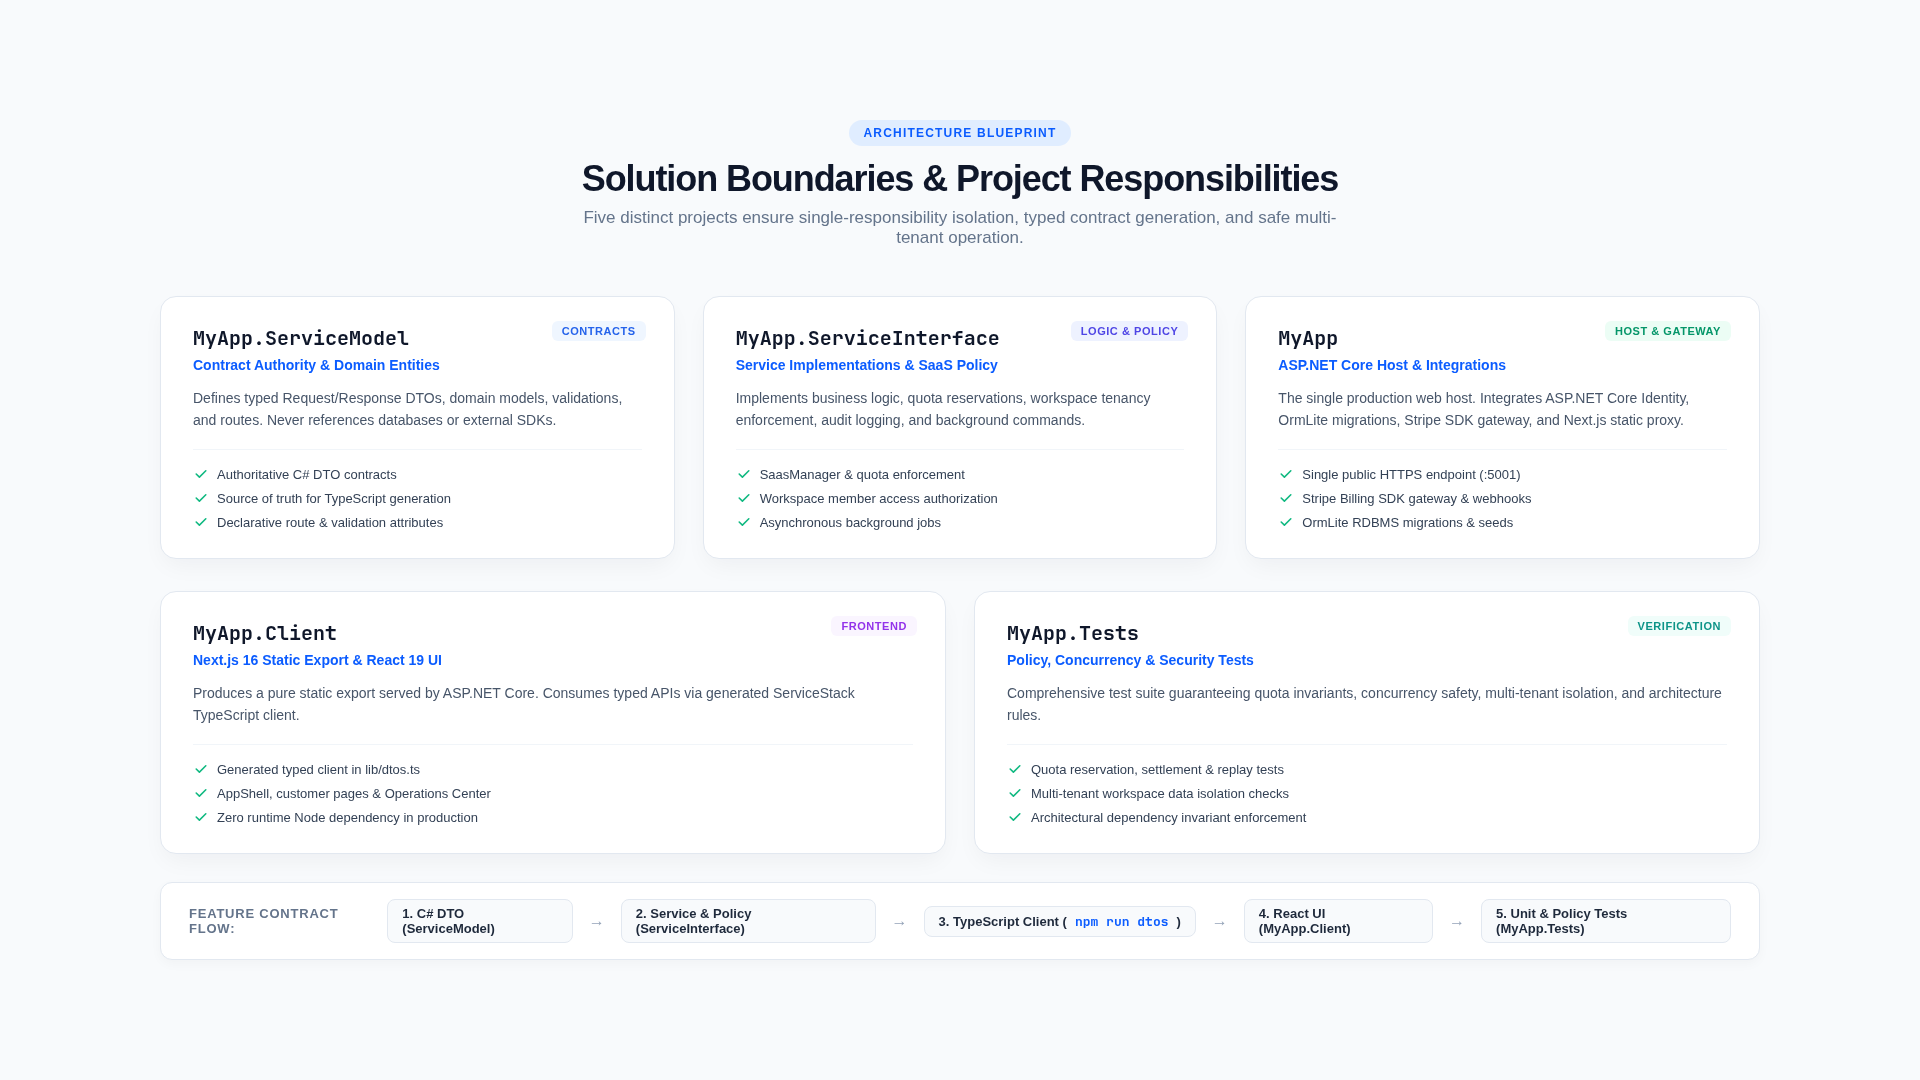Screen dimensions: 1920x1080
Task: Click checkmark beside 'AppShell, customer pages & Operations Center'
Action: coord(201,793)
